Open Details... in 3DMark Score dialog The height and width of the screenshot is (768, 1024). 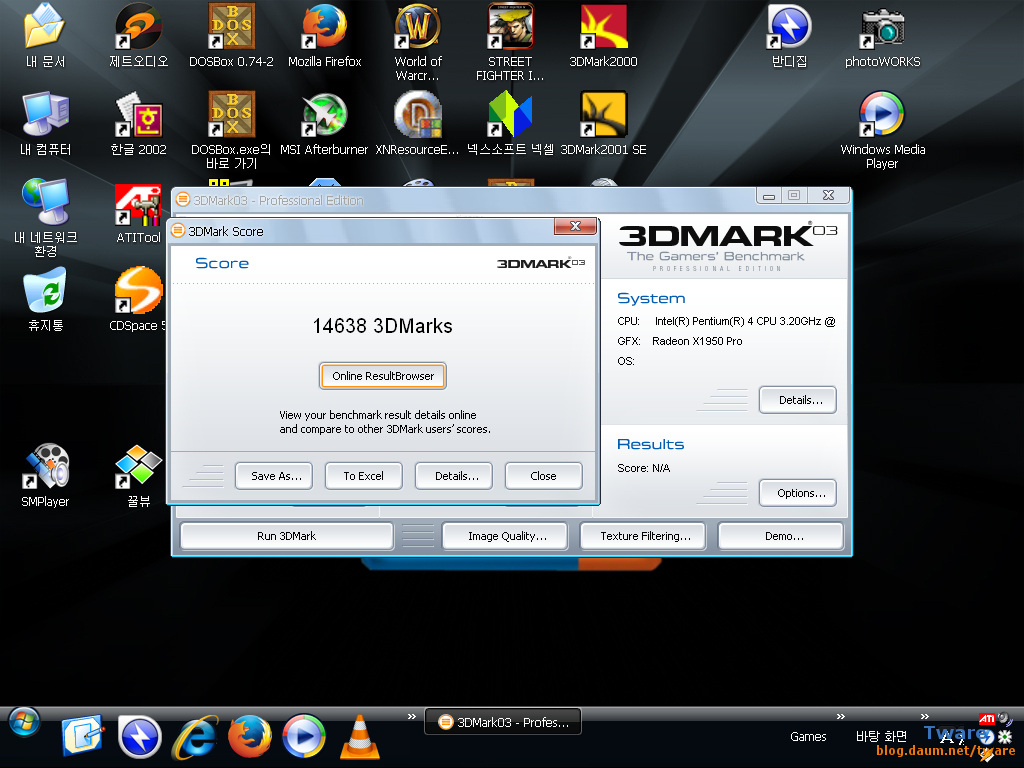tap(455, 476)
